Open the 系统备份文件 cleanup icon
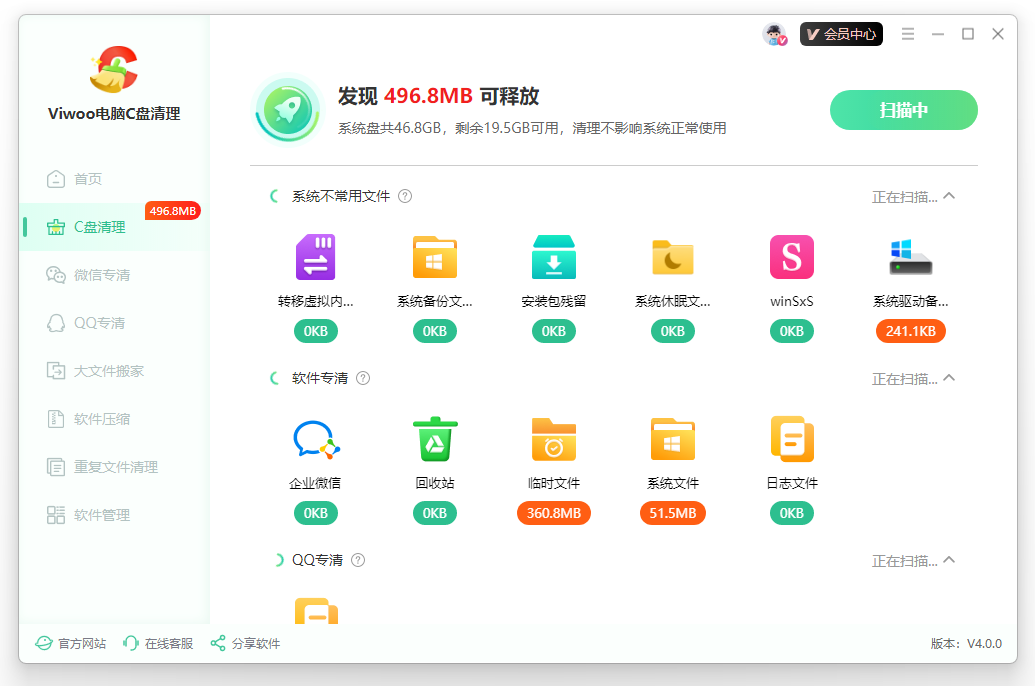The width and height of the screenshot is (1035, 686). (434, 257)
